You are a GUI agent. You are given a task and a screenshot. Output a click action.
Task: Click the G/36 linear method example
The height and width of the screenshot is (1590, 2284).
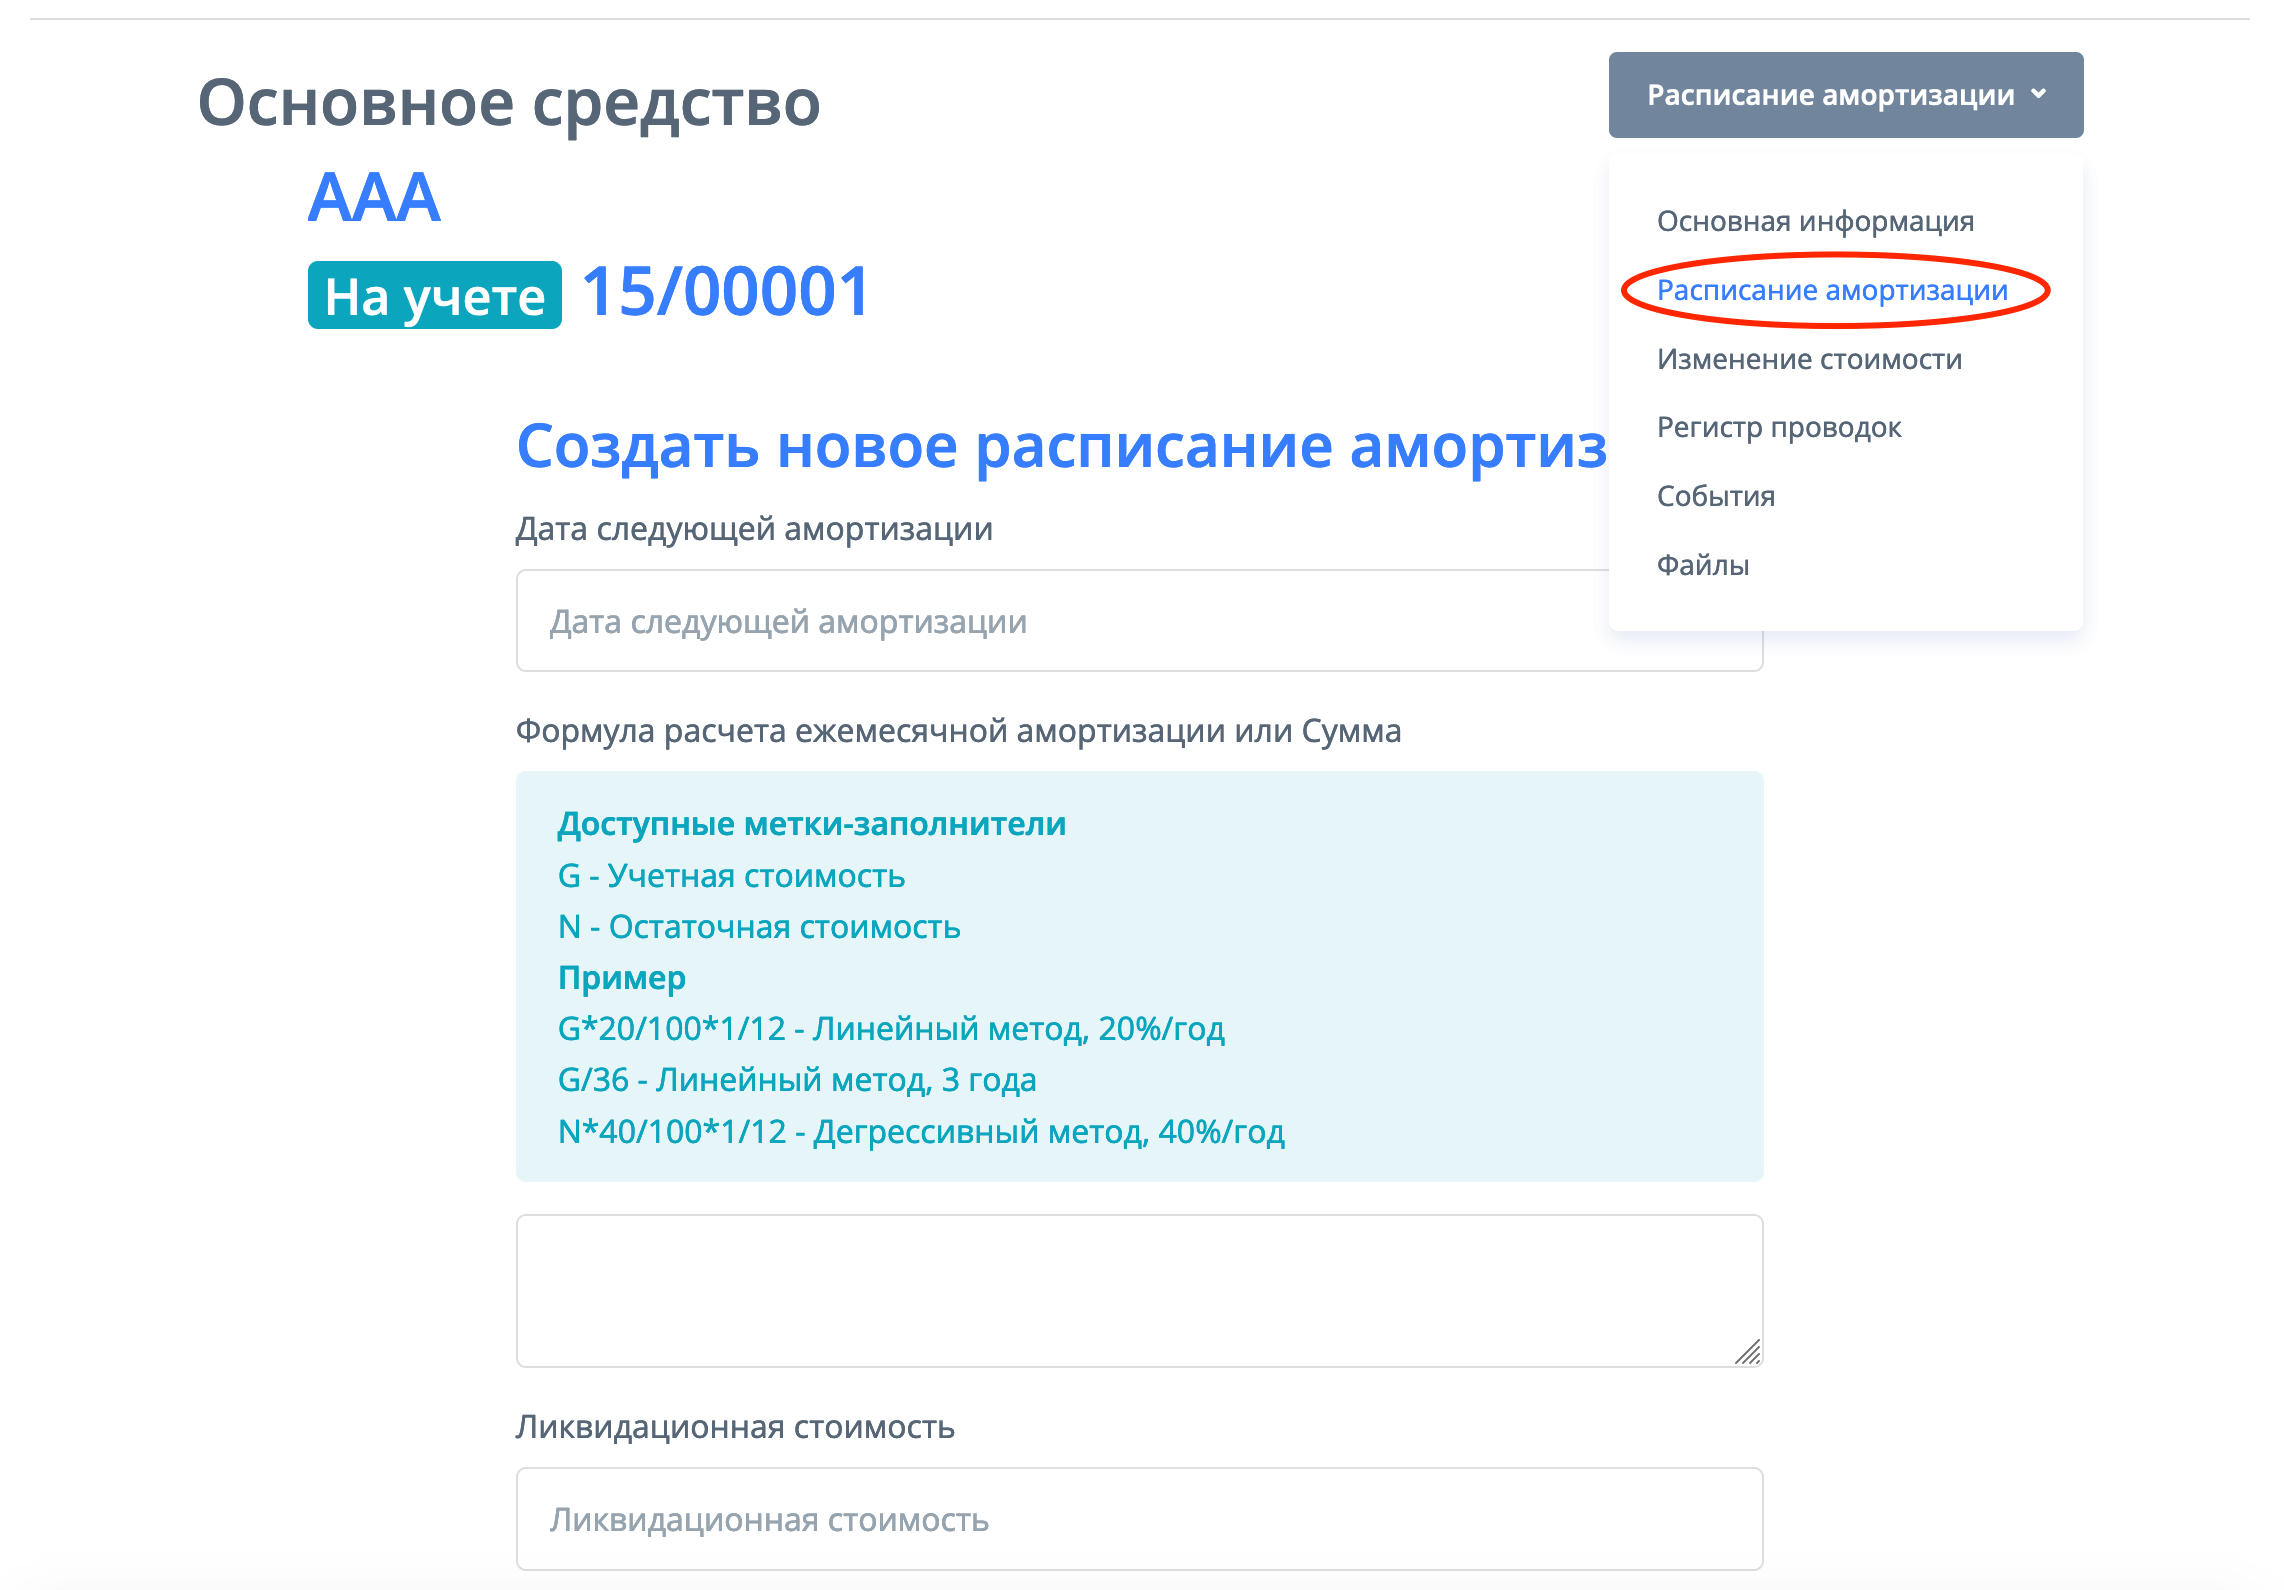pyautogui.click(x=796, y=1080)
